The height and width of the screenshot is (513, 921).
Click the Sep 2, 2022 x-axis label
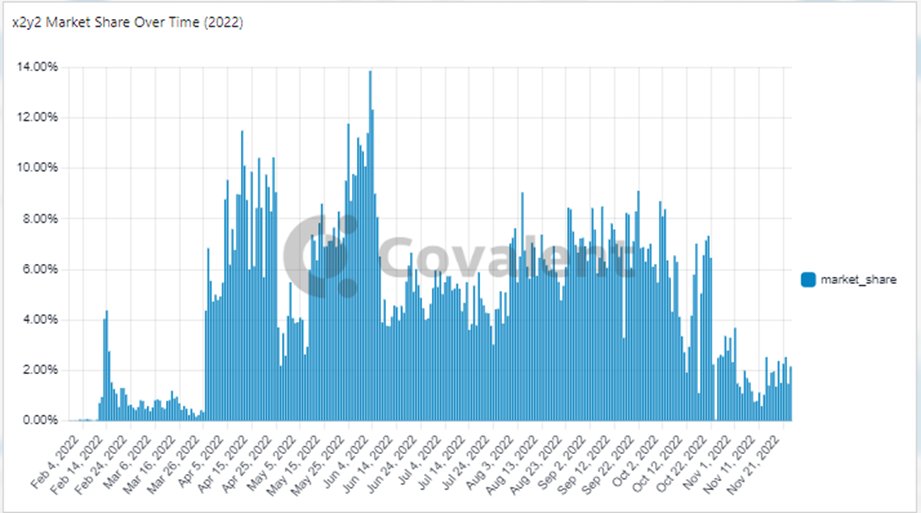(563, 462)
